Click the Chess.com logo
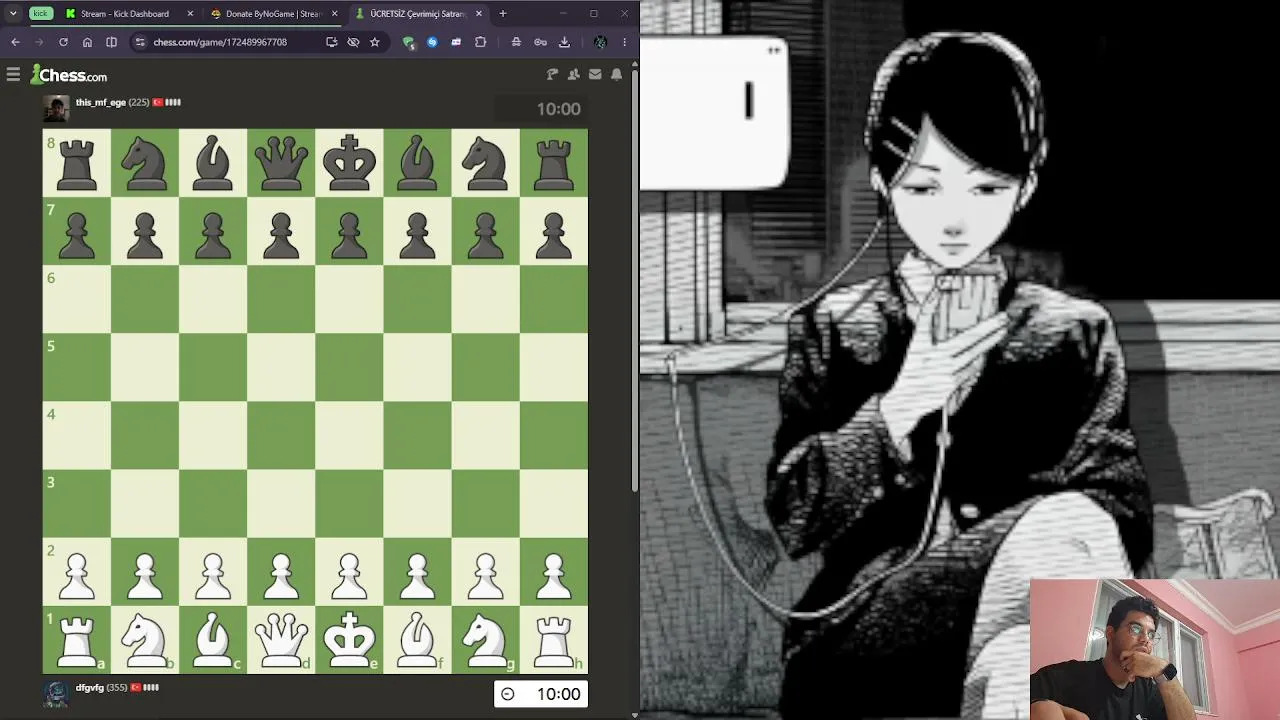The image size is (1280, 720). pyautogui.click(x=69, y=75)
